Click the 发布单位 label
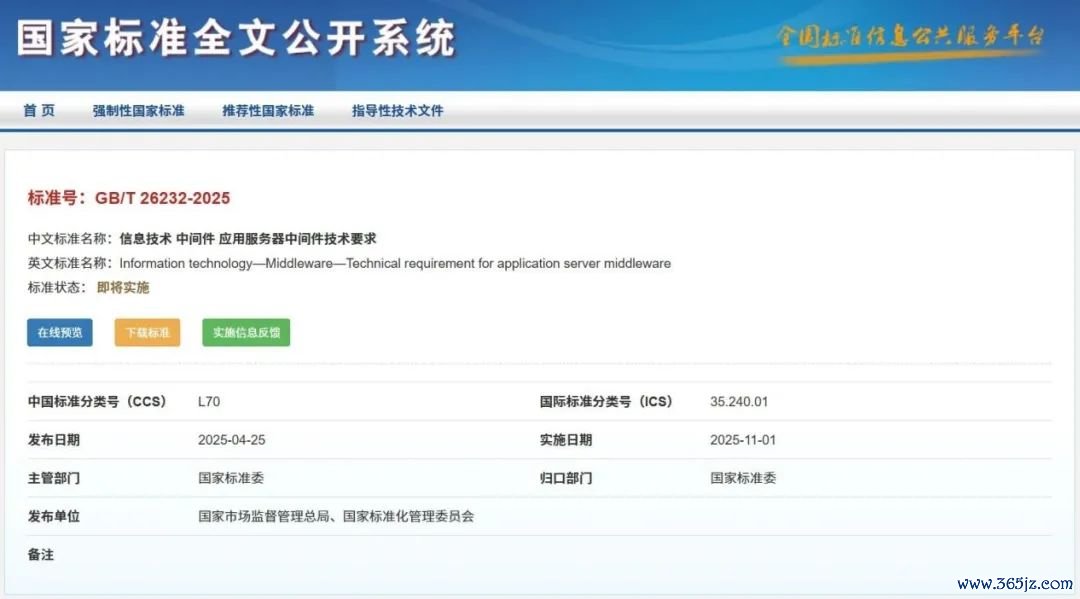Image resolution: width=1080 pixels, height=599 pixels. pos(54,516)
